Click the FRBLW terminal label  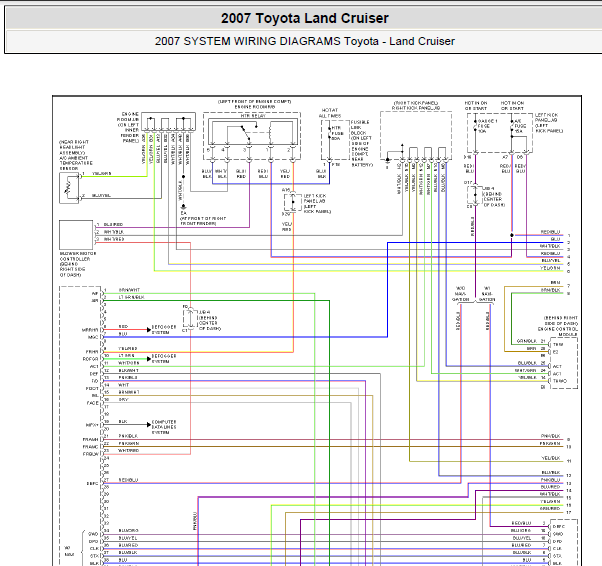tap(91, 454)
